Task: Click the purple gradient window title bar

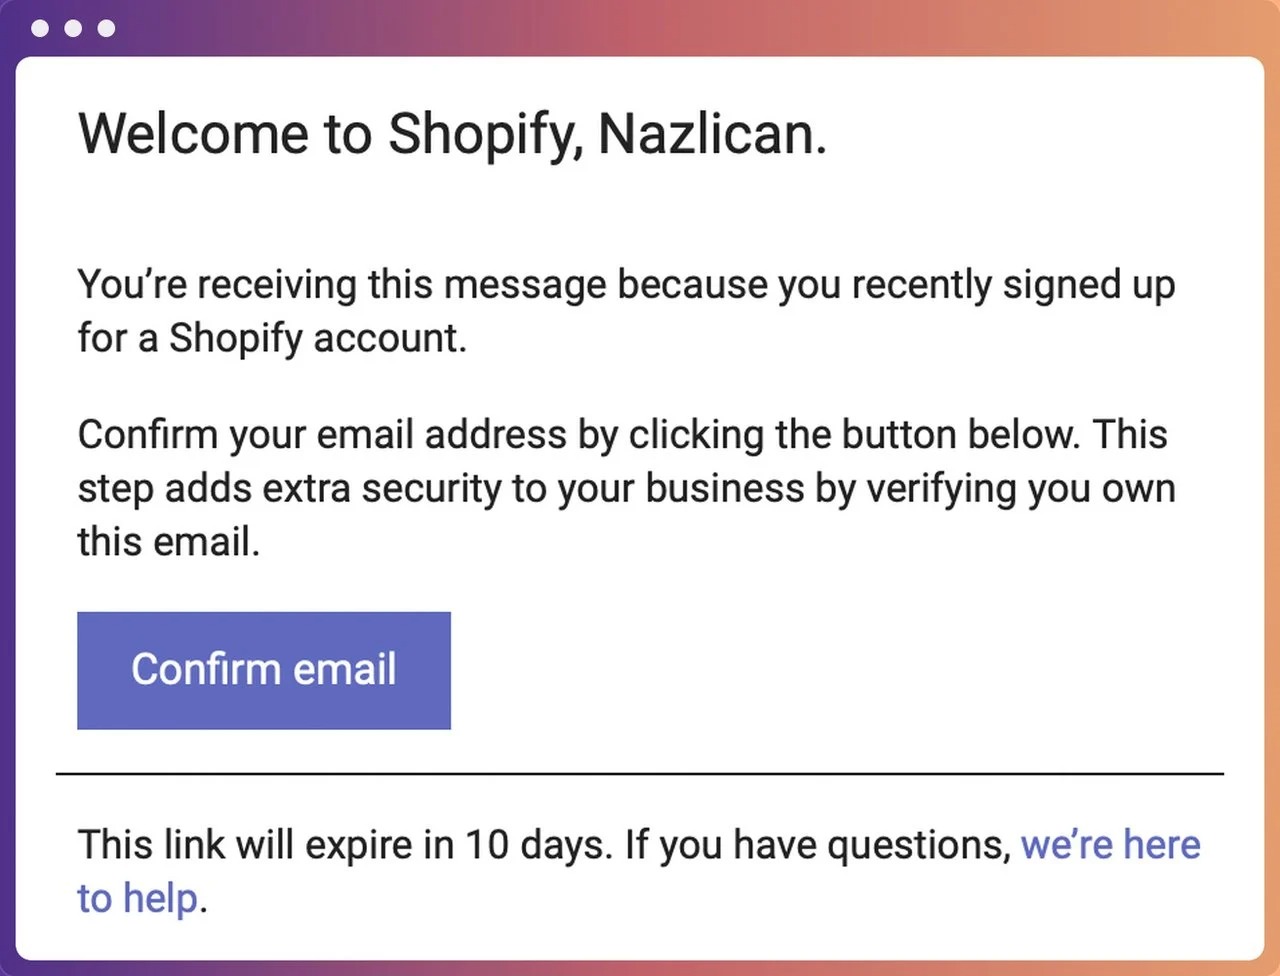Action: point(640,29)
